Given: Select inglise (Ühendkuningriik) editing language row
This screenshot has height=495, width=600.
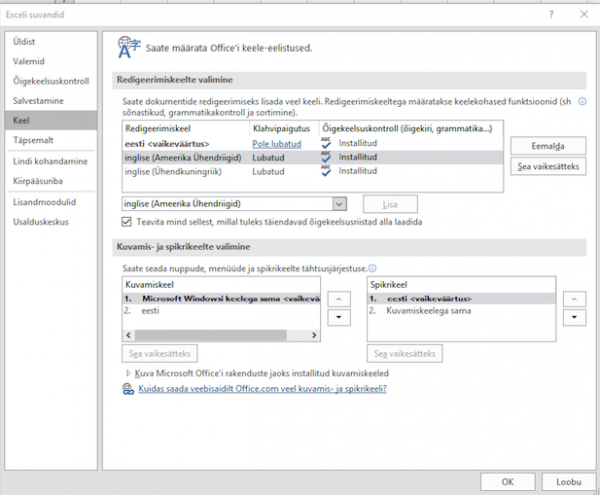Looking at the screenshot, I should tap(313, 171).
